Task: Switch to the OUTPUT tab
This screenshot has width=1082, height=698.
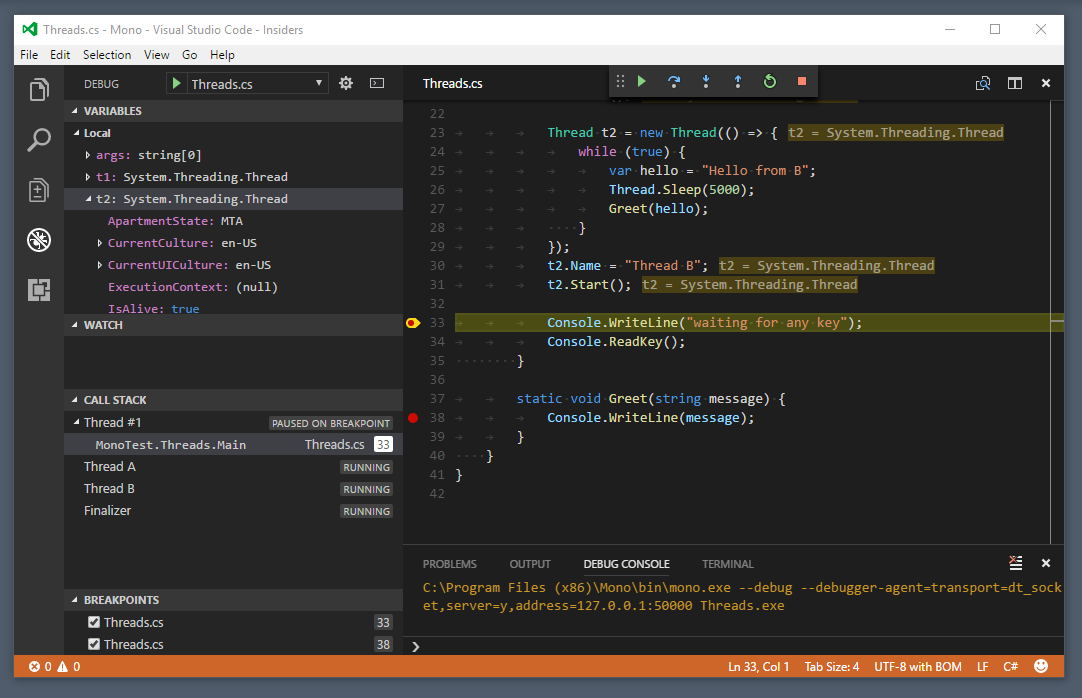Action: click(530, 564)
